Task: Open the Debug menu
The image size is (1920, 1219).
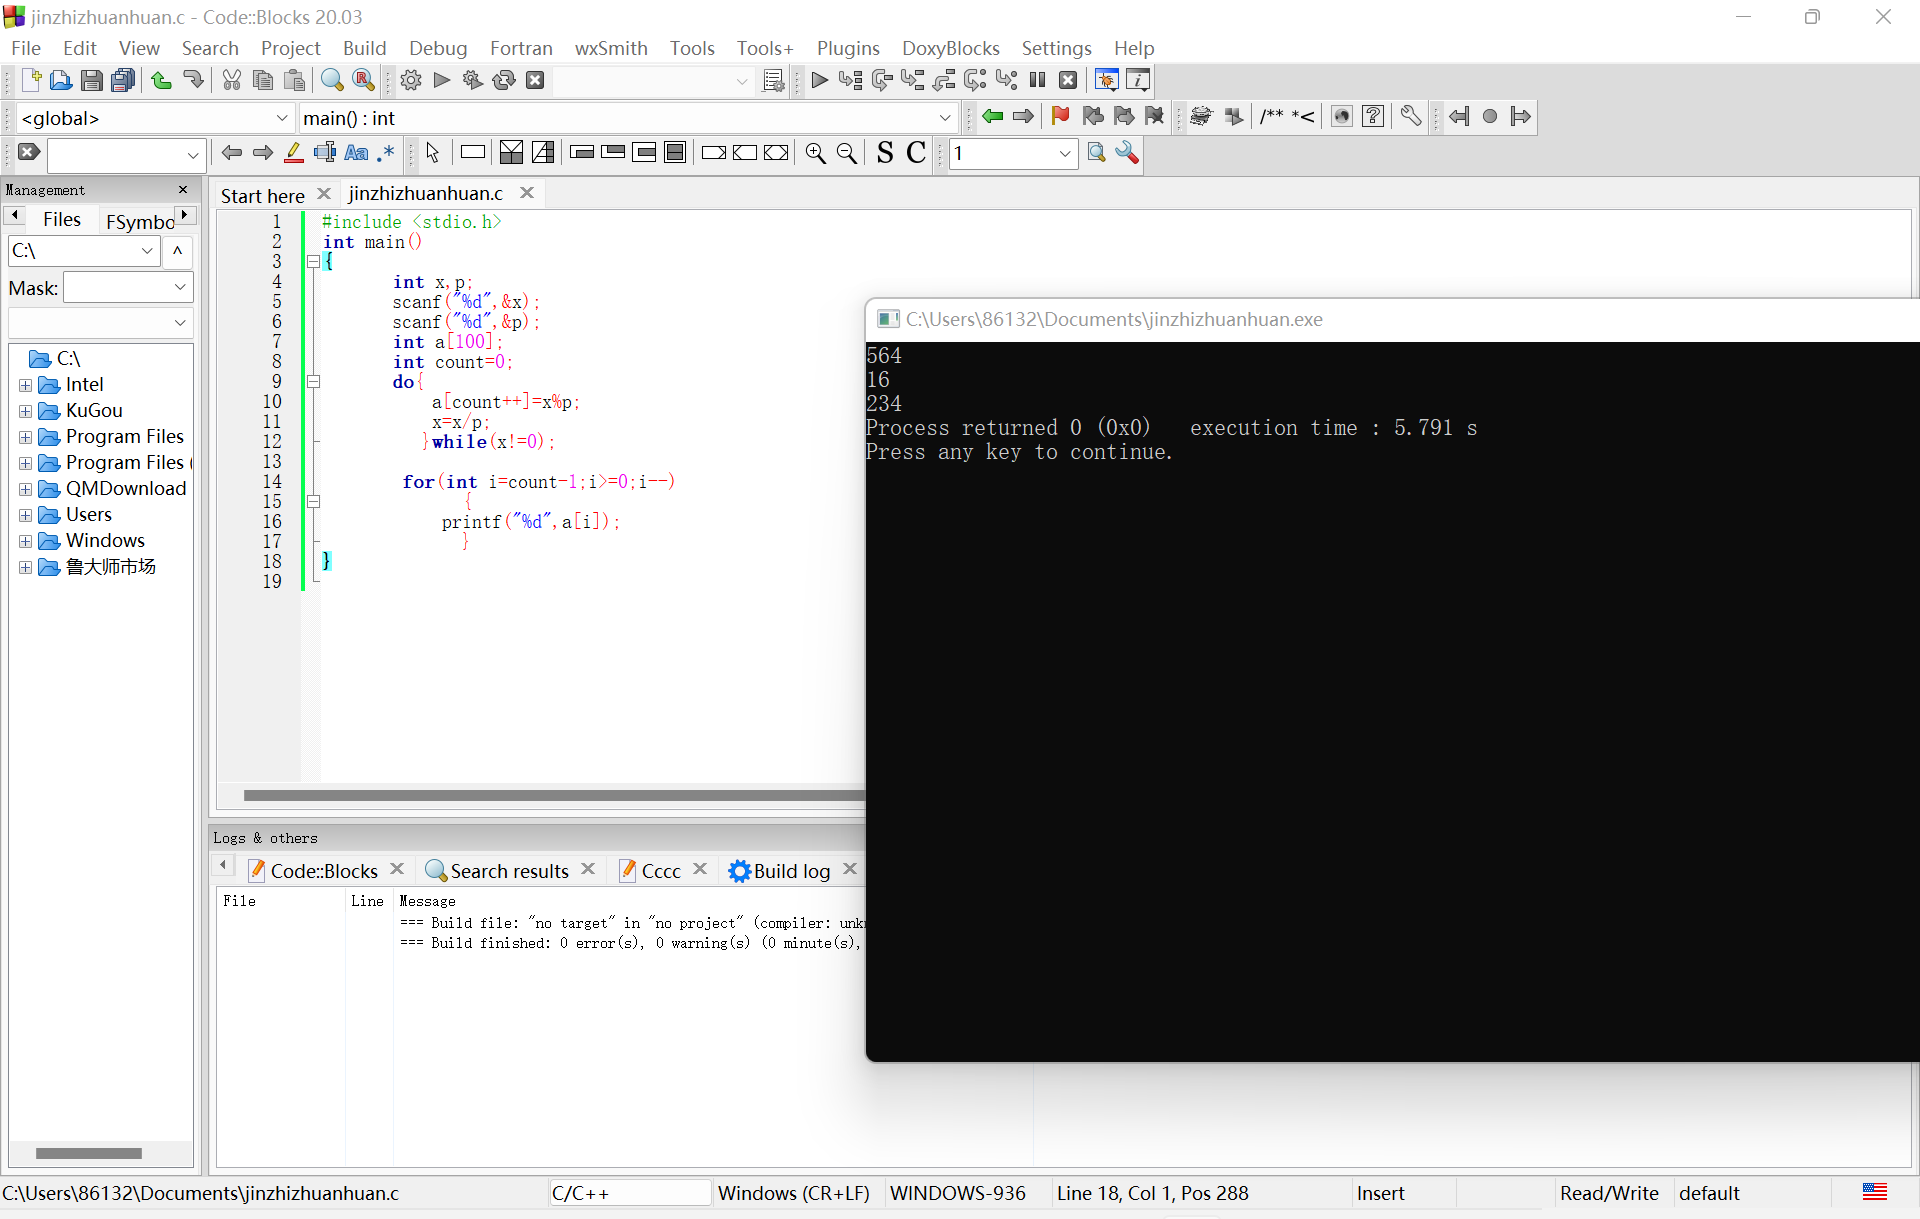Action: click(x=437, y=48)
